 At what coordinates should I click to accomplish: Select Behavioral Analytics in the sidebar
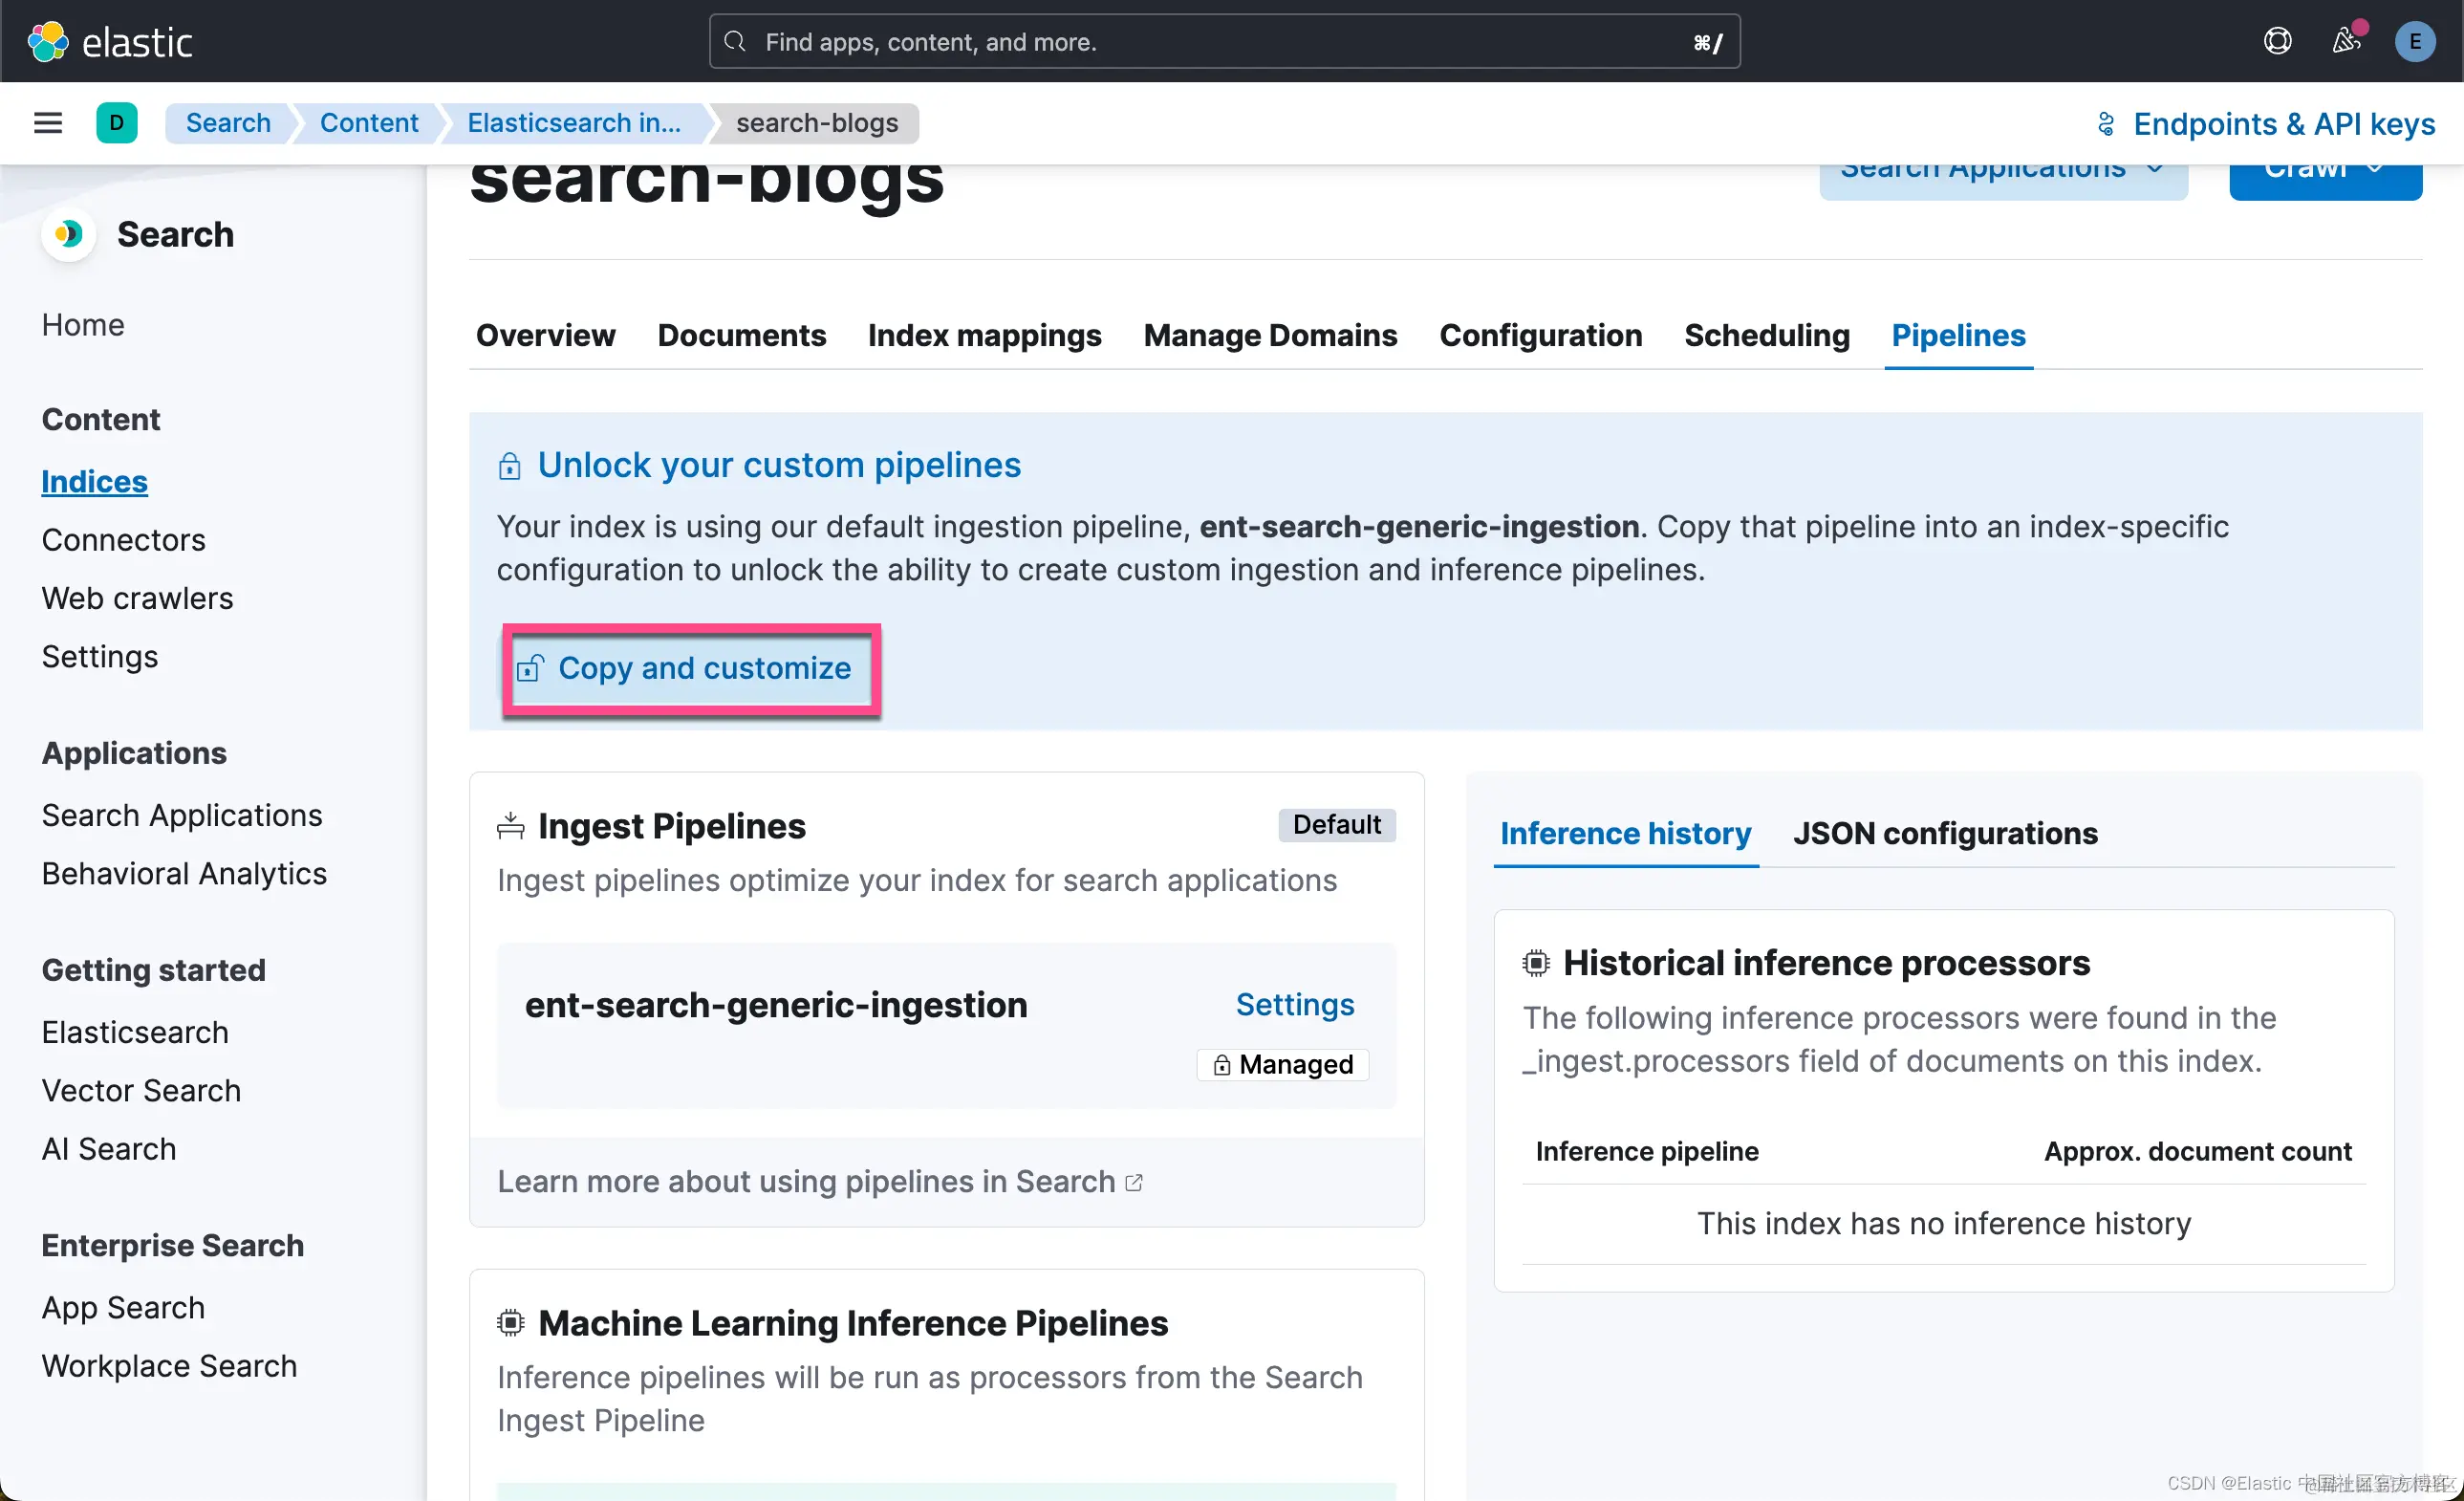pos(184,873)
